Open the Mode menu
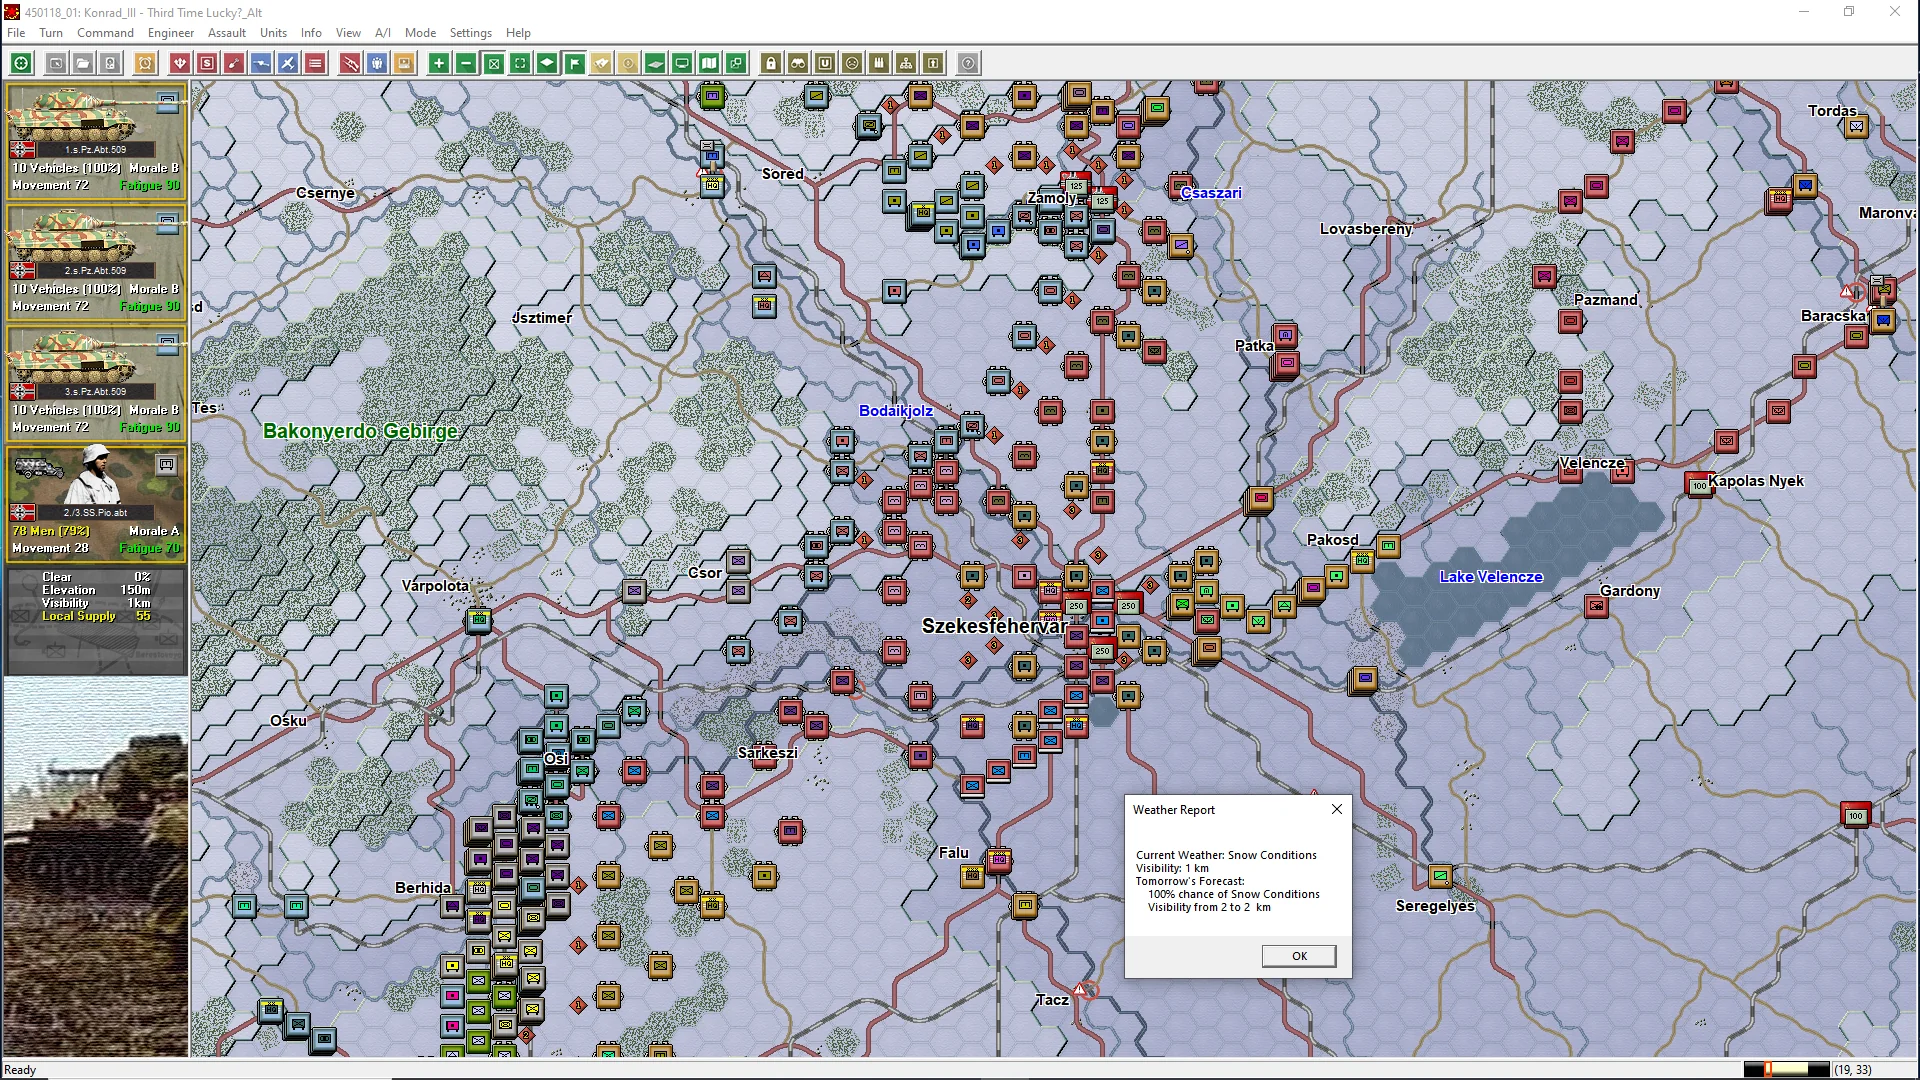The width and height of the screenshot is (1920, 1080). 420,33
